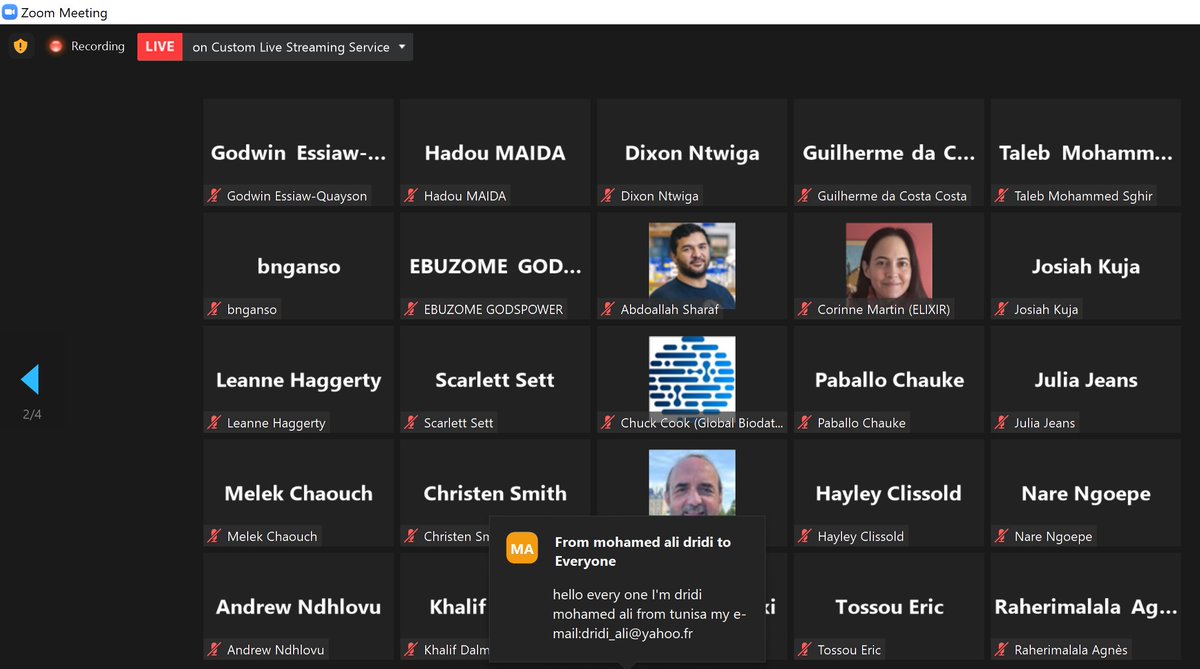Click muted mic icon beside bnganso
The height and width of the screenshot is (669, 1200).
coord(214,309)
